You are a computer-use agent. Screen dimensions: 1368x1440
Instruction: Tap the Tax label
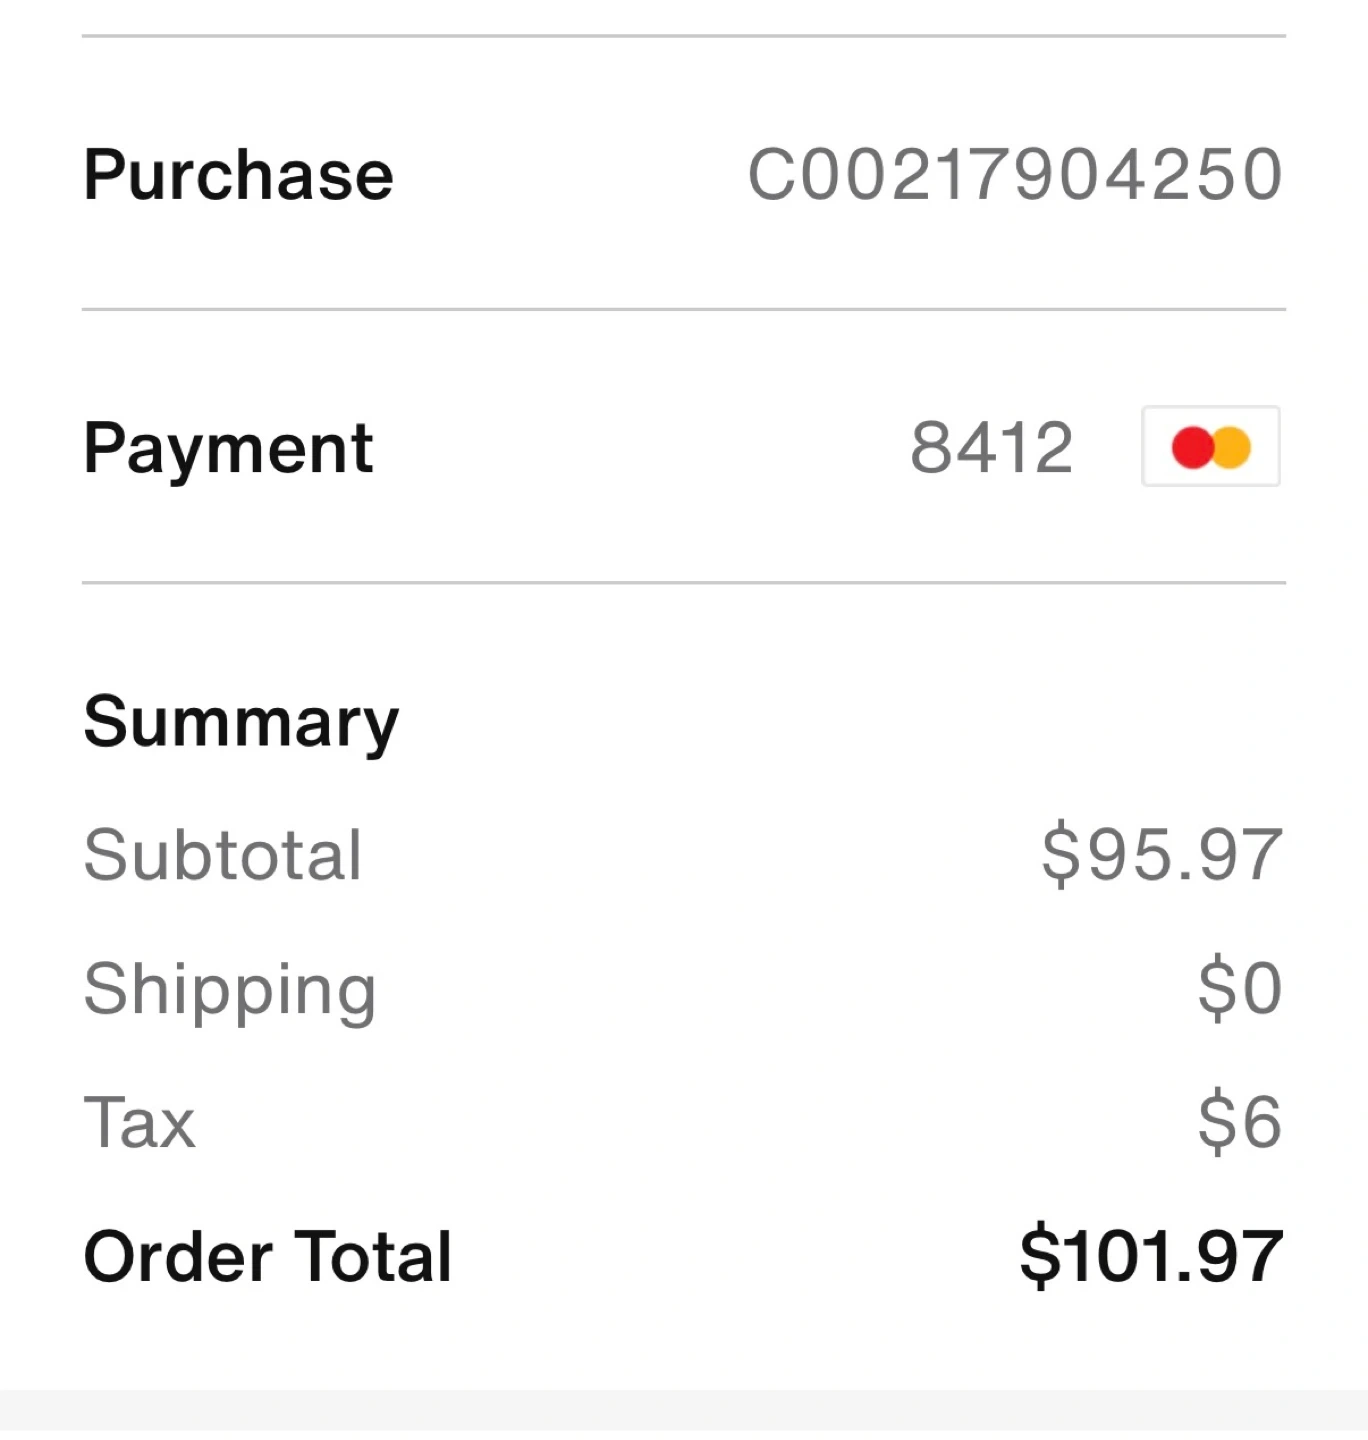[139, 1122]
